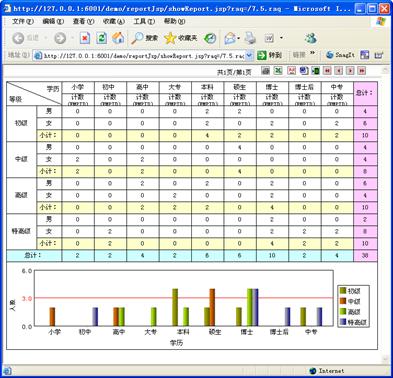
Task: Open the 文件 menu
Action: 23,21
